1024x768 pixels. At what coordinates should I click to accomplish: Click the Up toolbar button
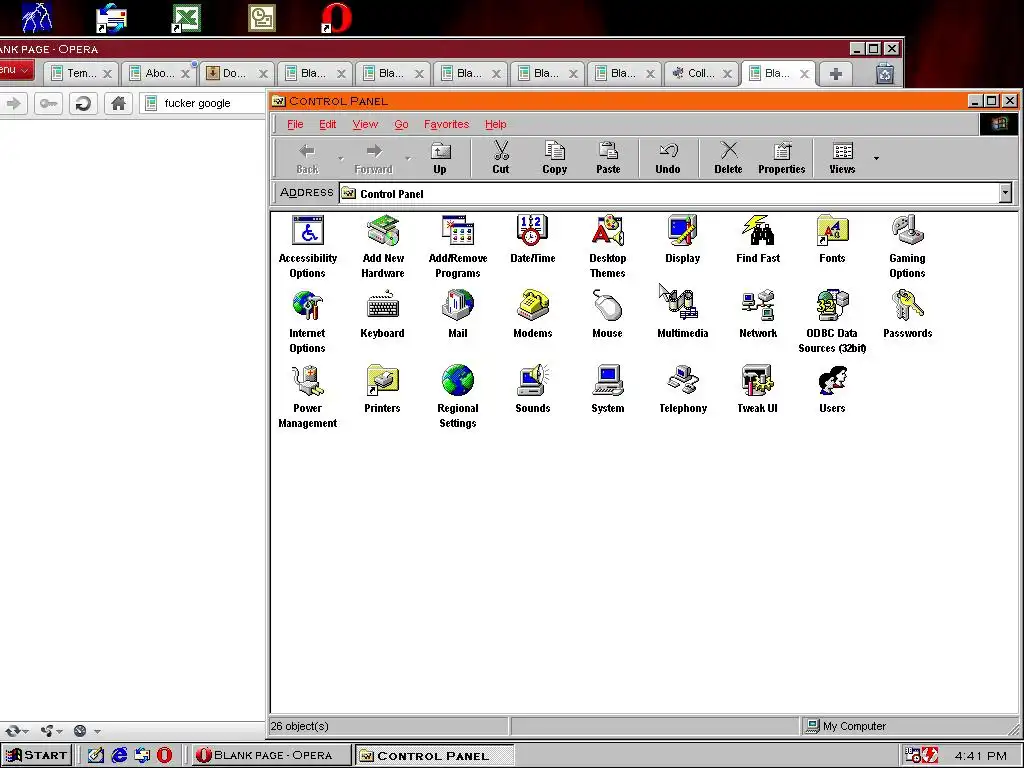pos(440,159)
